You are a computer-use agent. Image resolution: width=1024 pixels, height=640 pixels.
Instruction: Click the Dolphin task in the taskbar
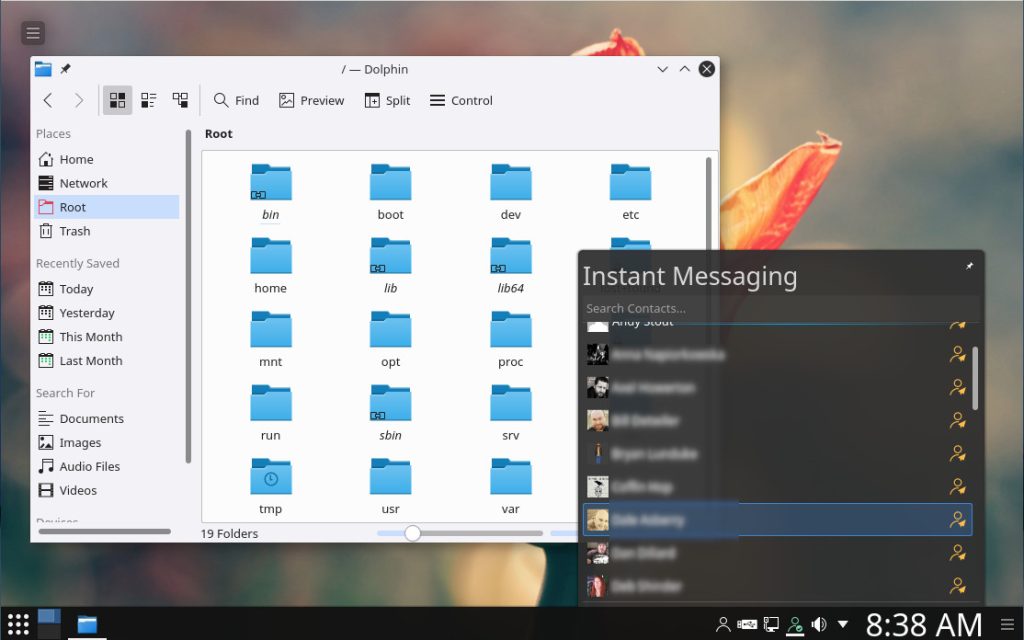pos(87,625)
